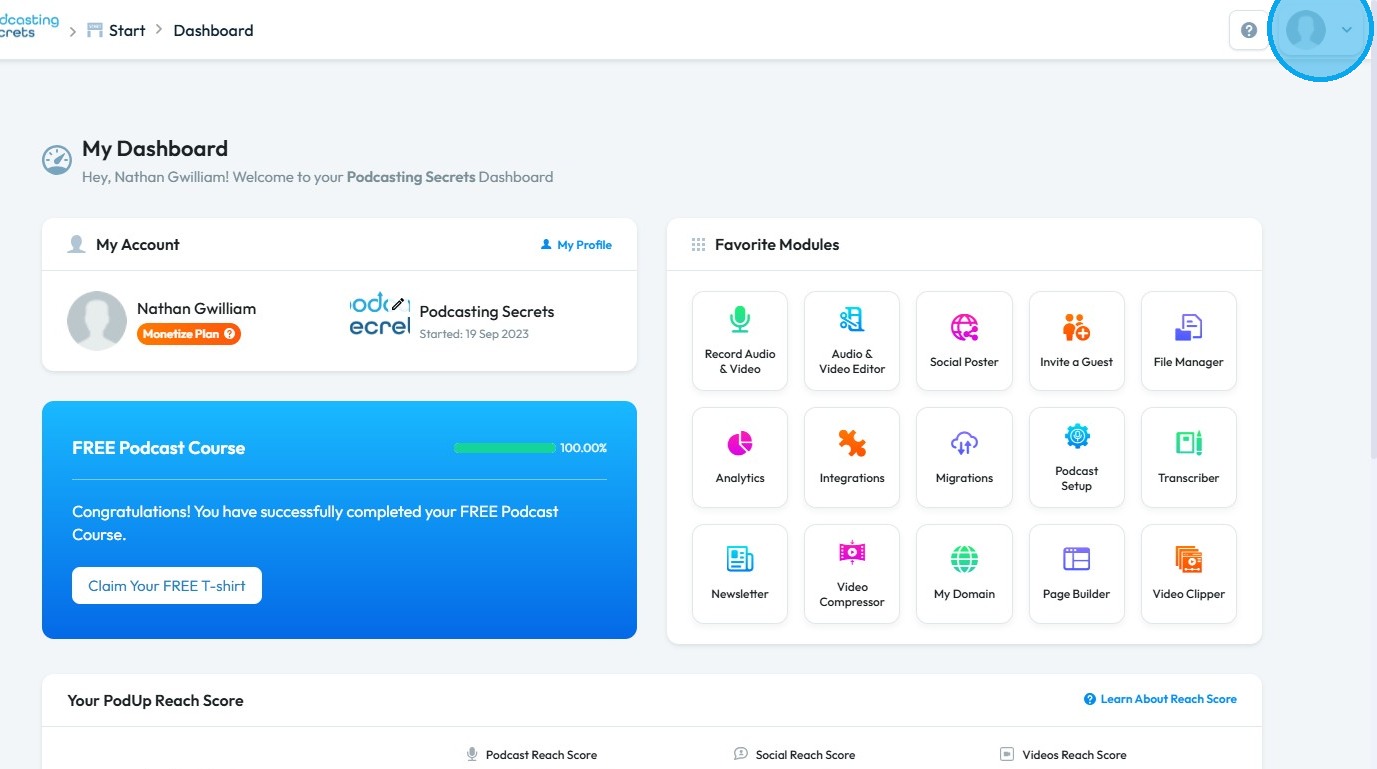
Task: Click the Social Reach Score label
Action: click(805, 755)
